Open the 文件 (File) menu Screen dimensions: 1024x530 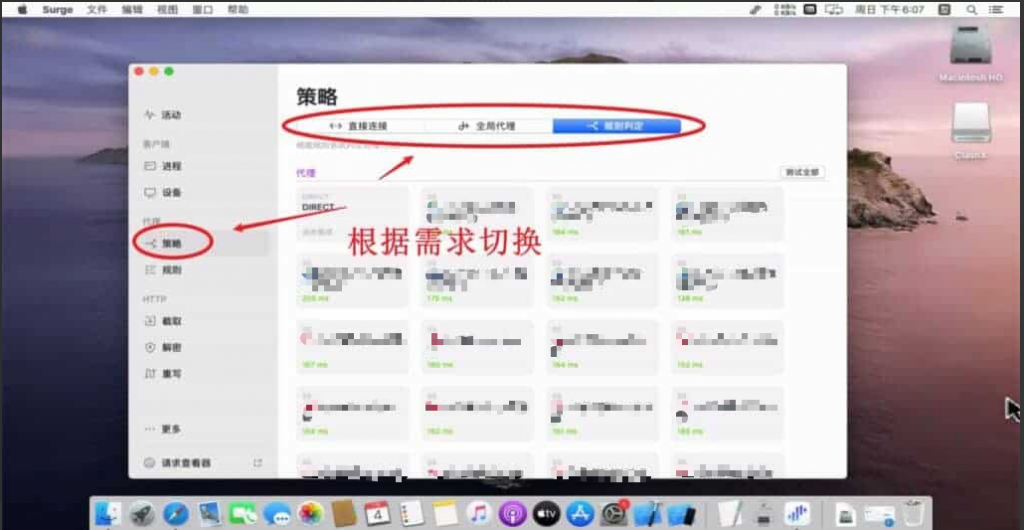pyautogui.click(x=97, y=9)
